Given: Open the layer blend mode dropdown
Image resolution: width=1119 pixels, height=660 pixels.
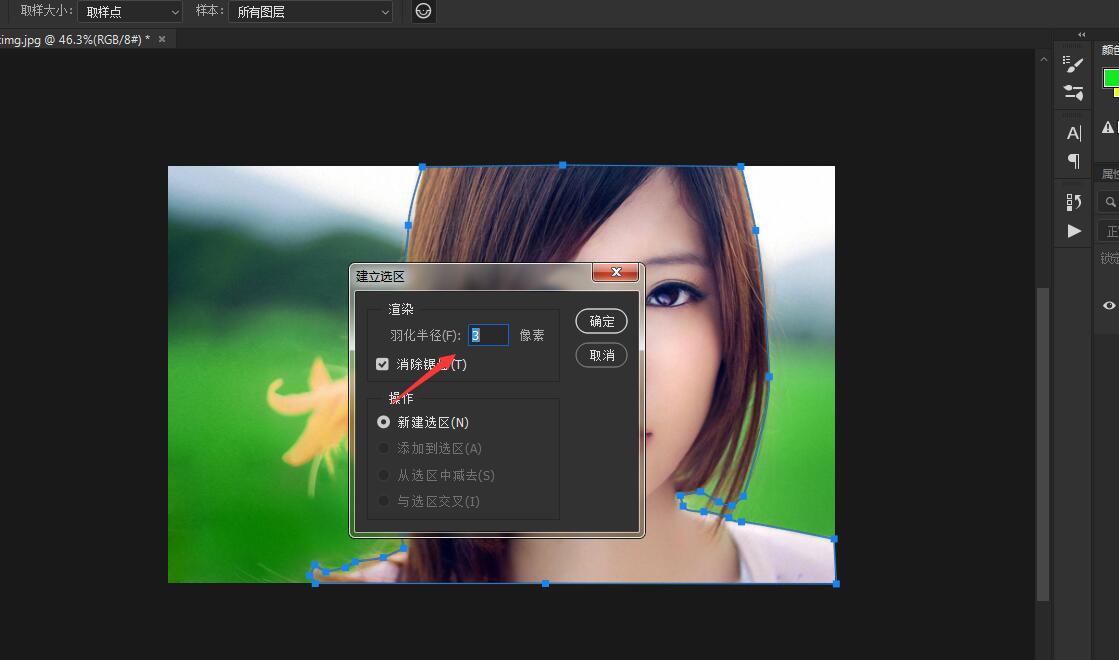Looking at the screenshot, I should (1109, 231).
